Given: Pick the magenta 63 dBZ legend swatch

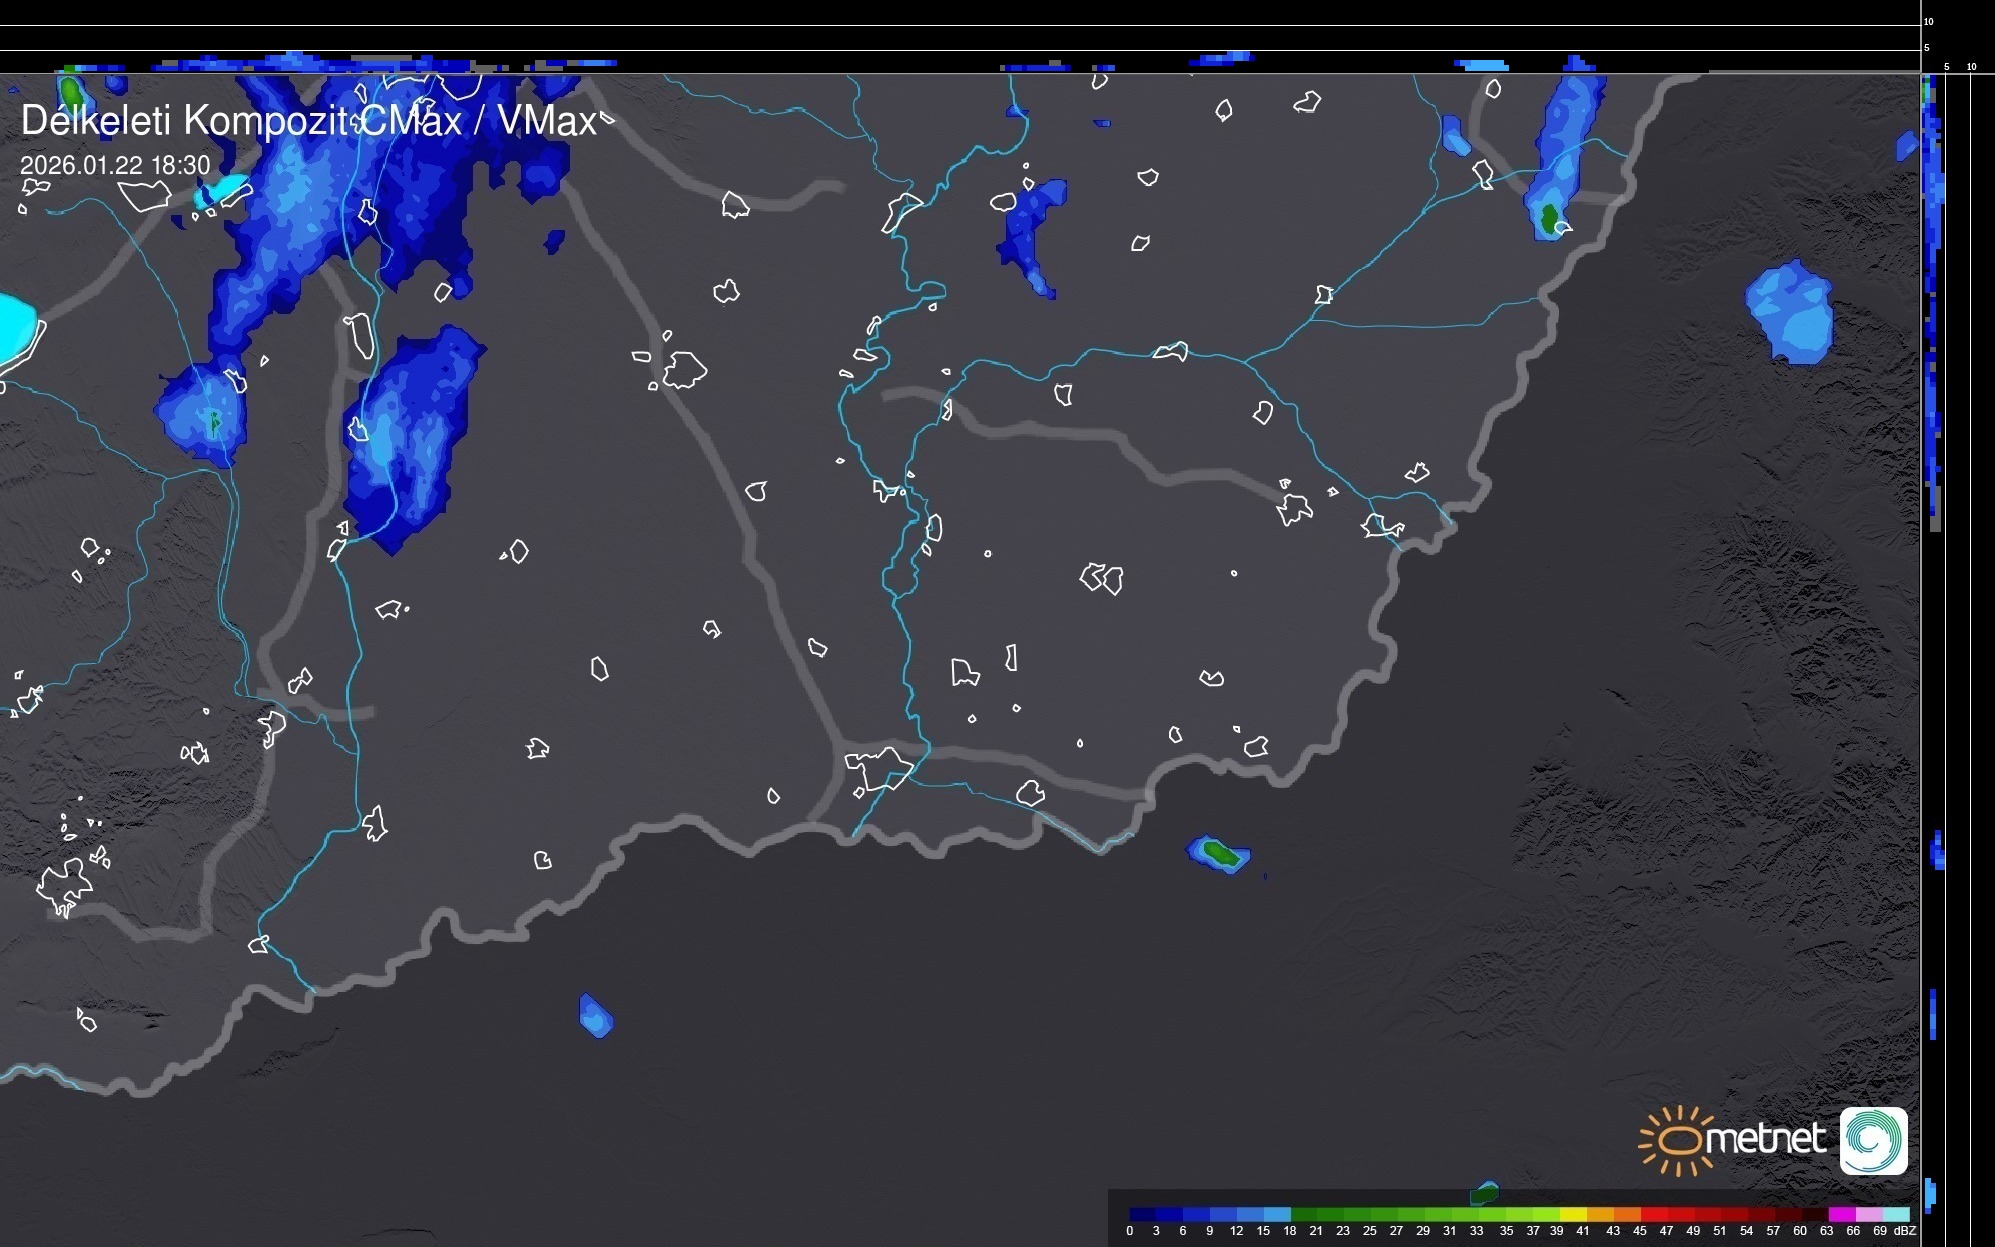Looking at the screenshot, I should click(x=1840, y=1214).
